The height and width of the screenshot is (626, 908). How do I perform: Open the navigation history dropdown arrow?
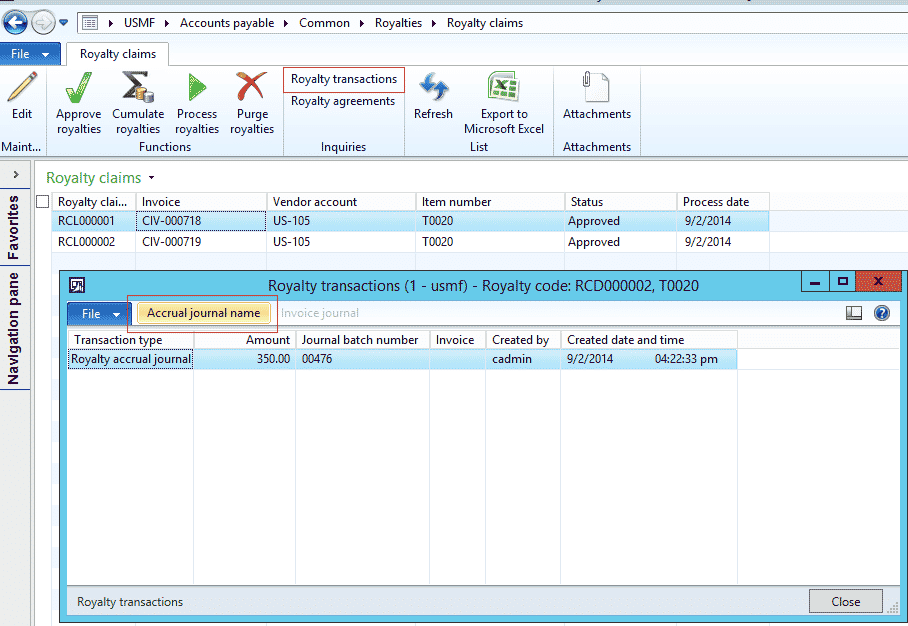tap(64, 23)
